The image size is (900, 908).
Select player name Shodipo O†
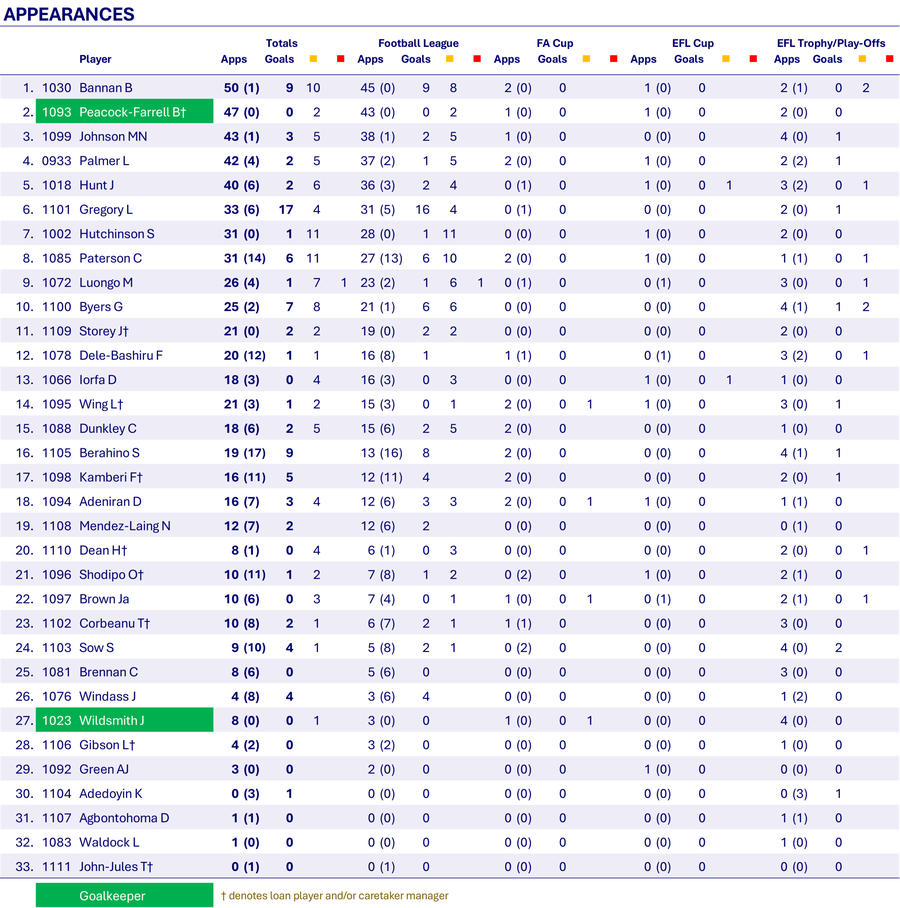[111, 574]
